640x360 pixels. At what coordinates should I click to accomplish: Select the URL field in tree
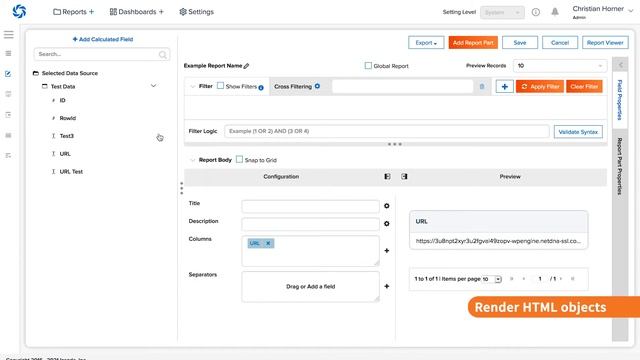pyautogui.click(x=65, y=154)
